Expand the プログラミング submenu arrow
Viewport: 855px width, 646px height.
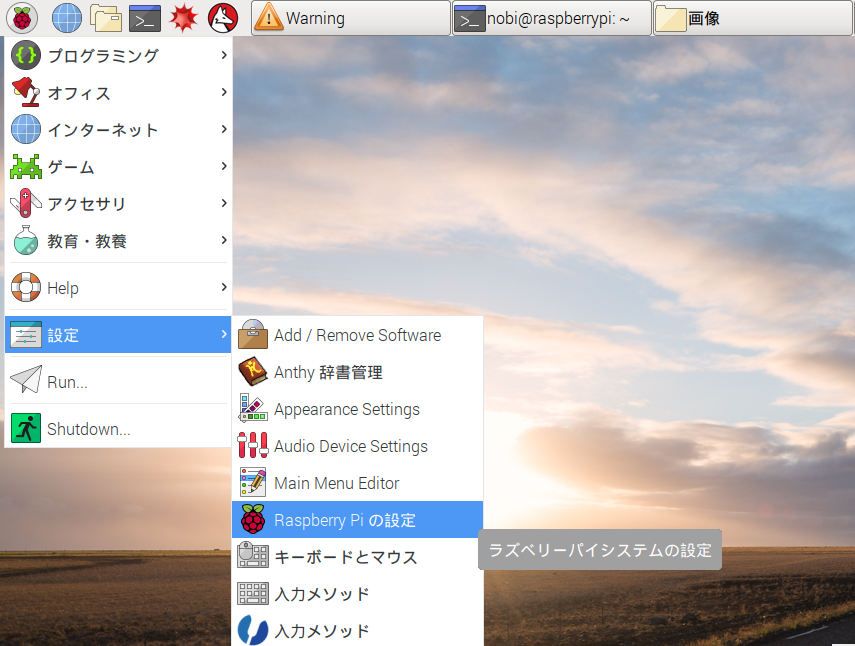tap(224, 55)
